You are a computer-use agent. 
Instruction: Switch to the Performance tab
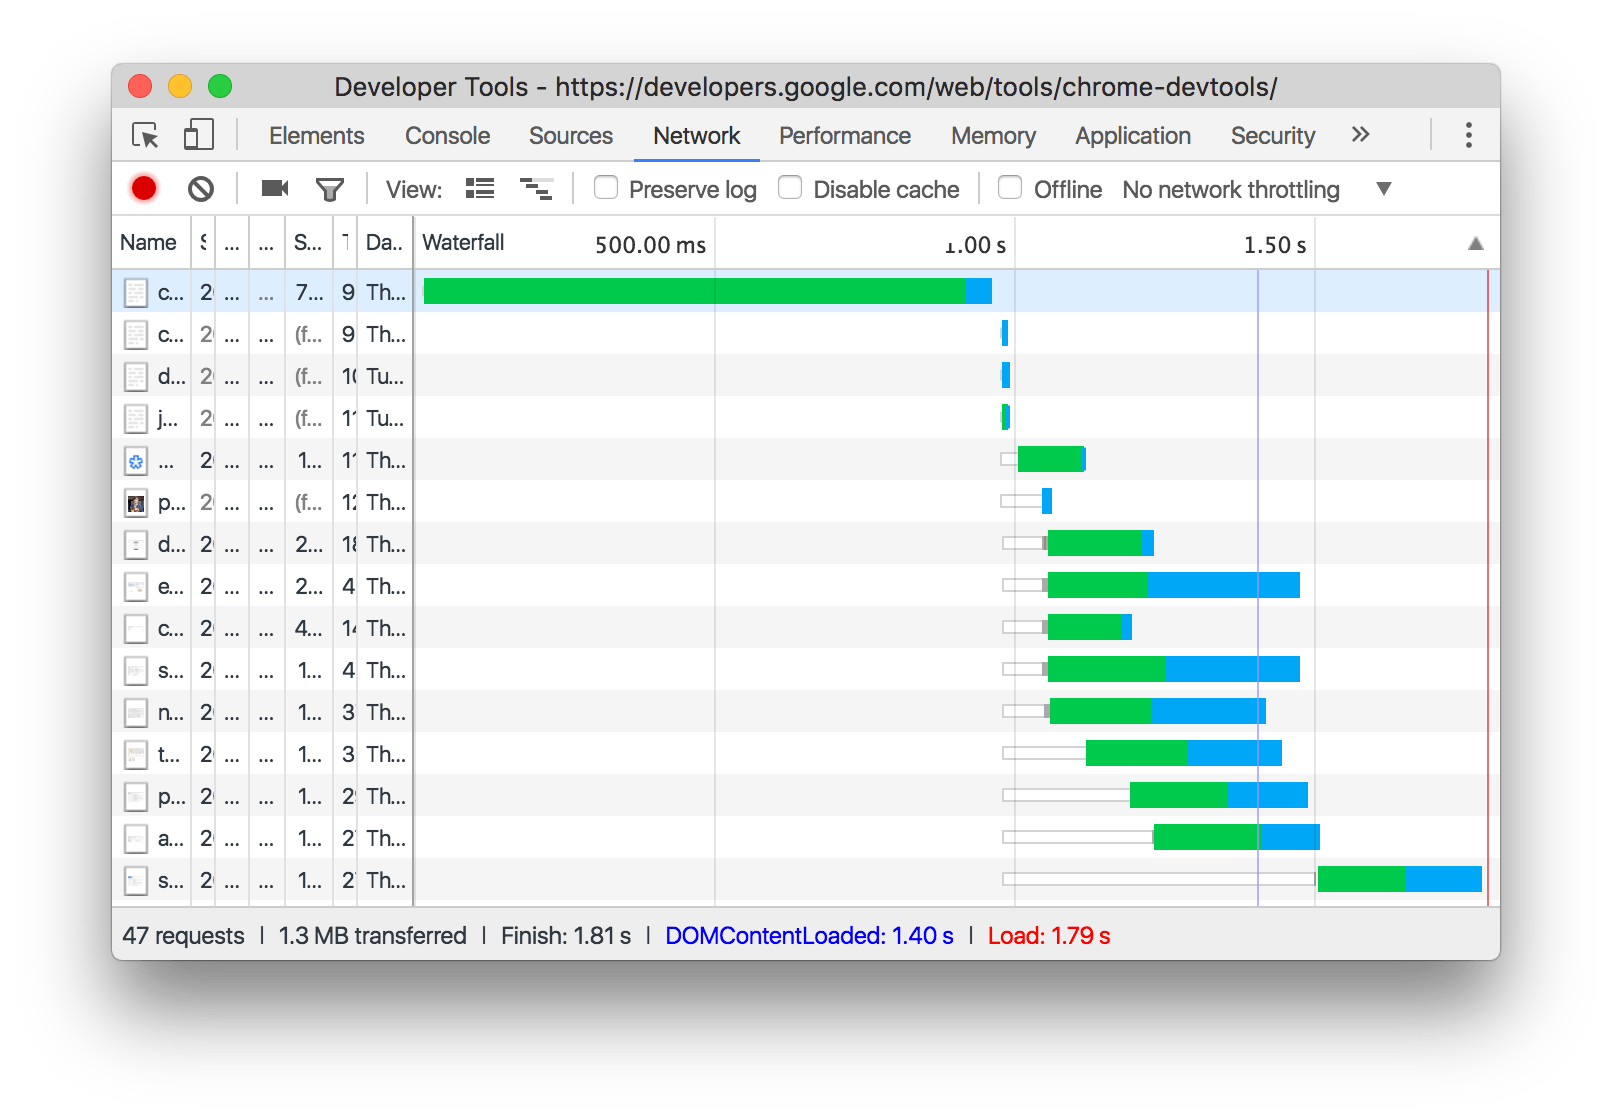click(844, 135)
